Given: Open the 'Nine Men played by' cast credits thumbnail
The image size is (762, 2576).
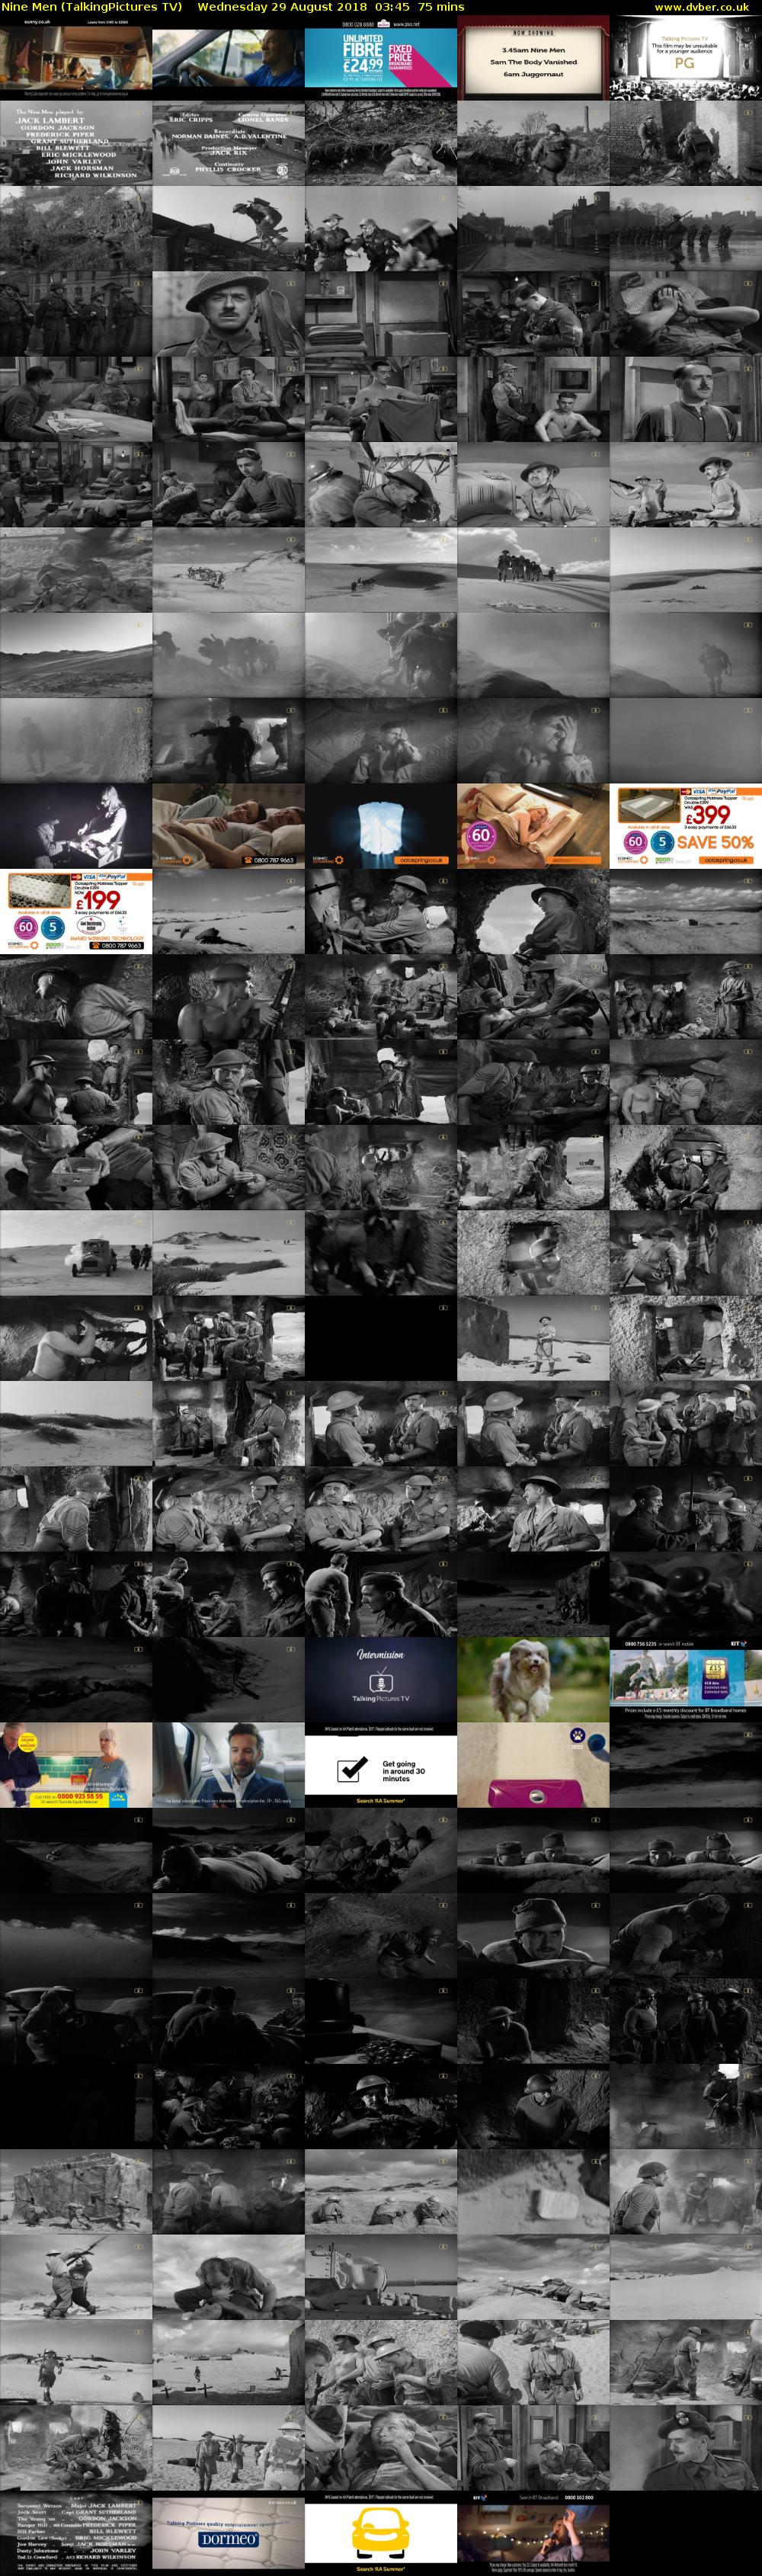Looking at the screenshot, I should click(x=76, y=142).
